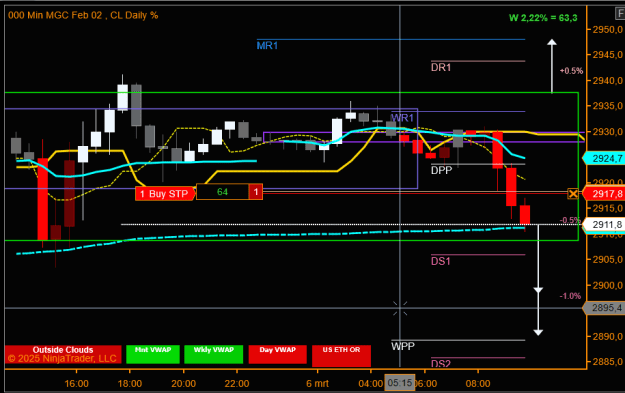The image size is (625, 393).
Task: Click the DR1 pivot label
Action: tap(441, 67)
